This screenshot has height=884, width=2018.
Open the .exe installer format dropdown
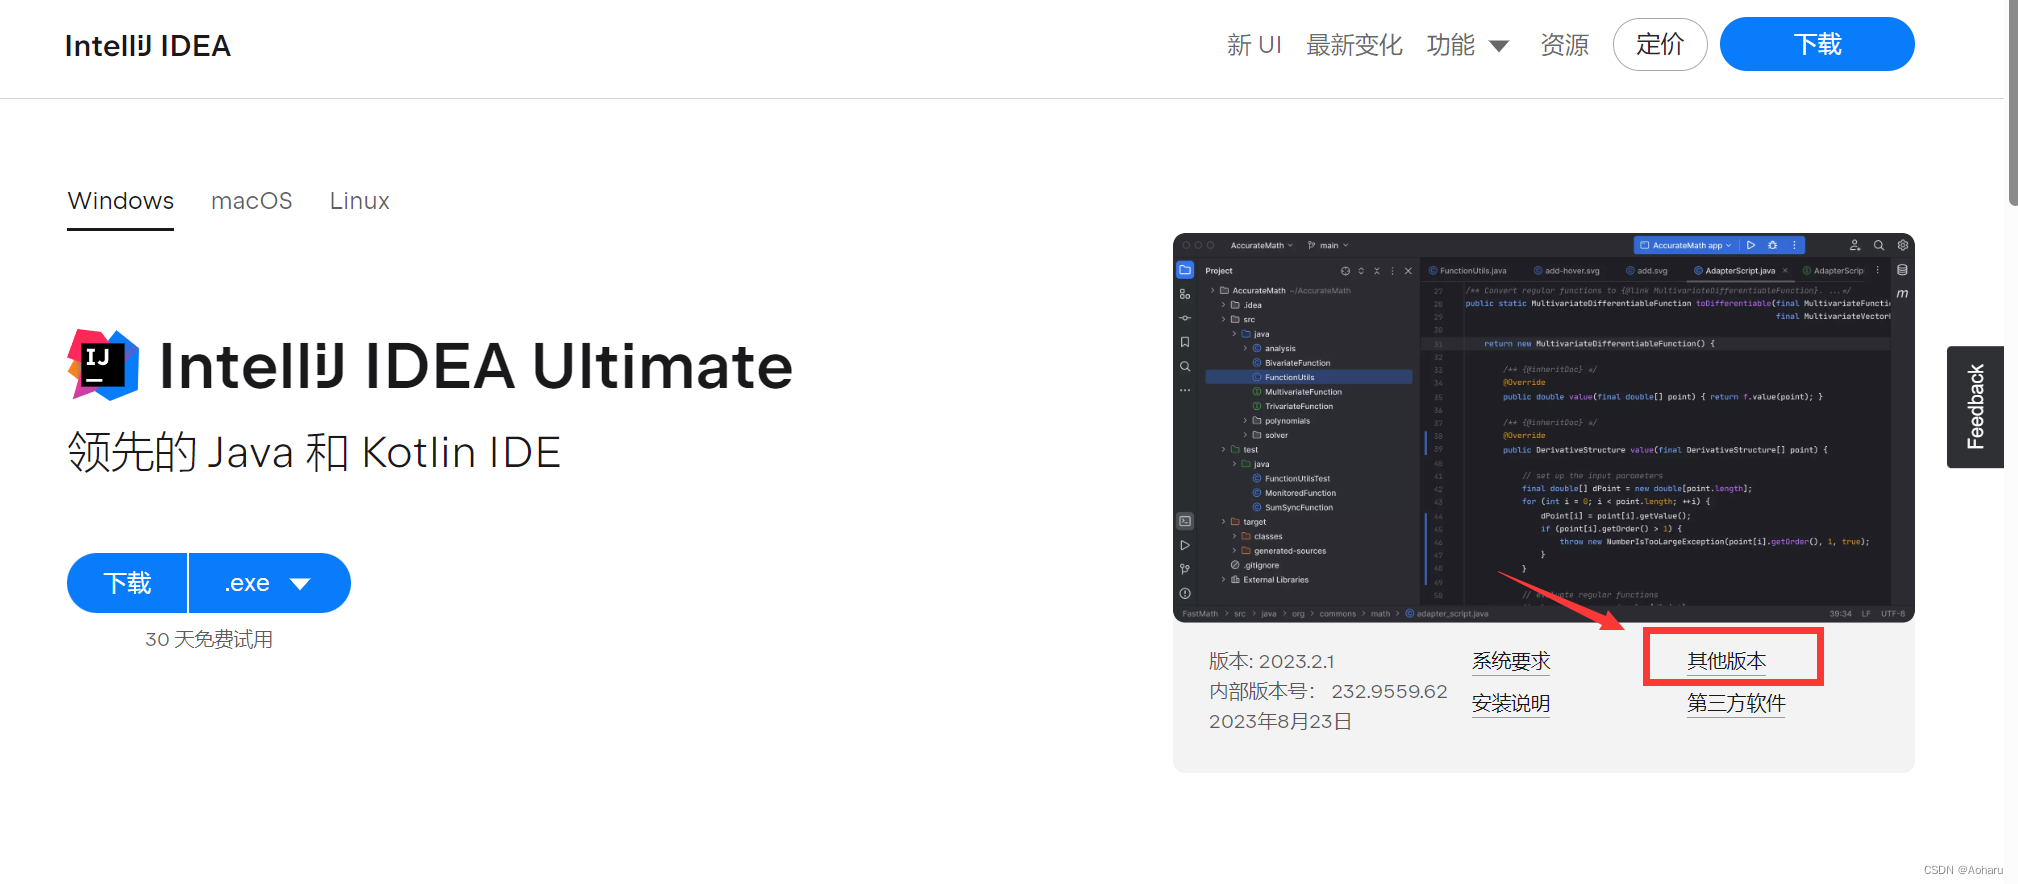[x=270, y=583]
